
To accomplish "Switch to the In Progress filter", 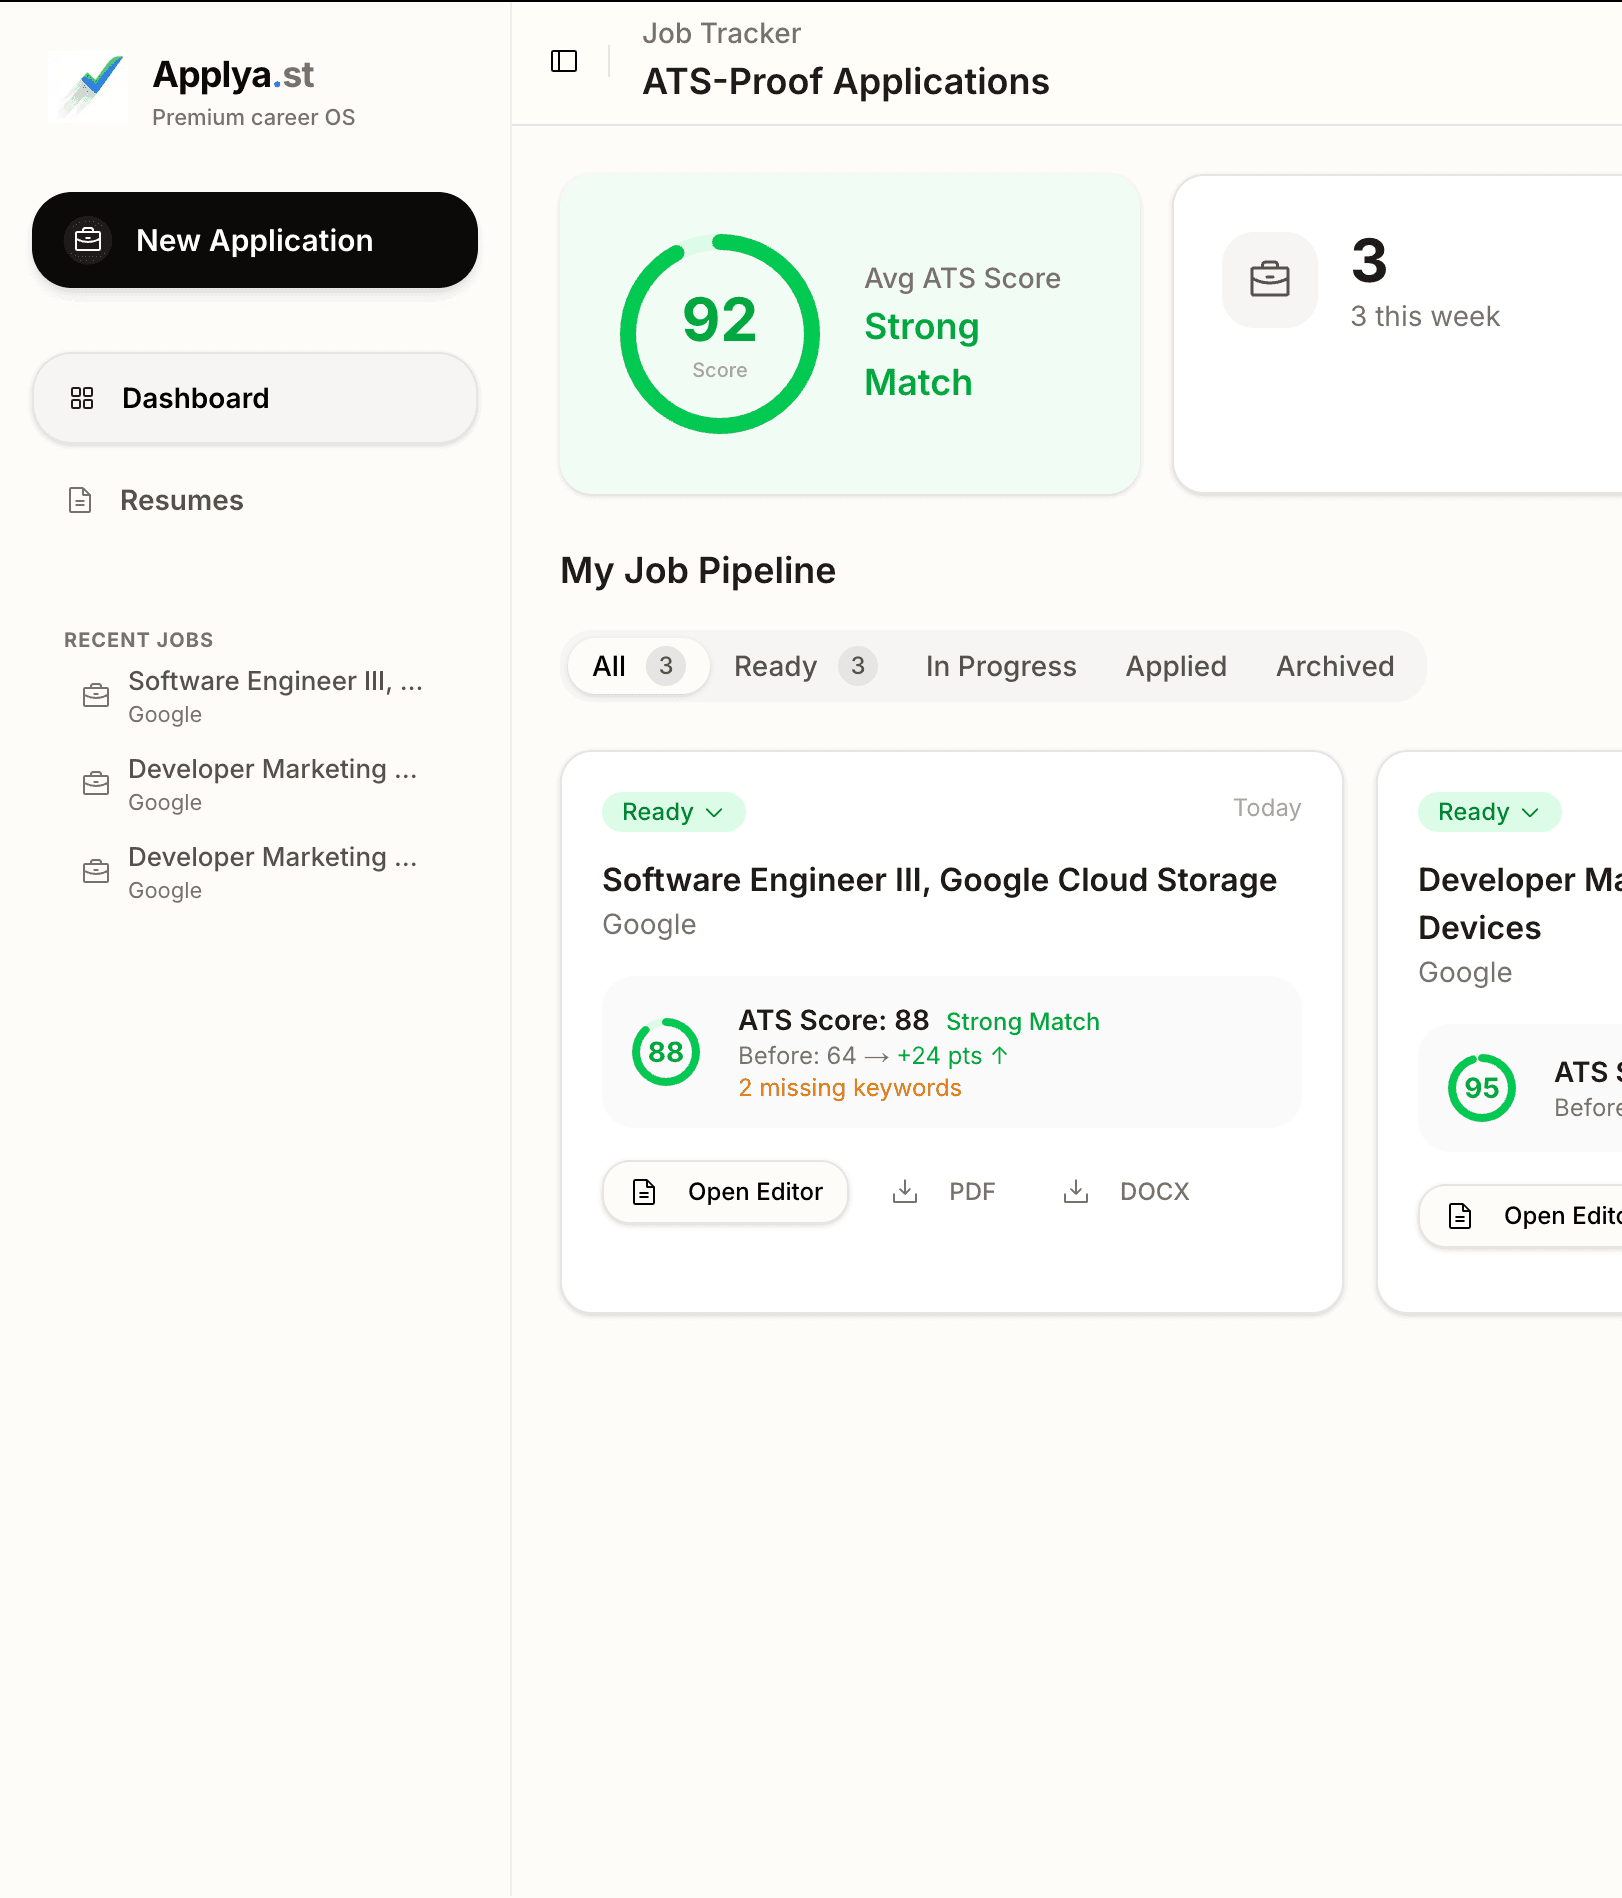I will point(1001,666).
